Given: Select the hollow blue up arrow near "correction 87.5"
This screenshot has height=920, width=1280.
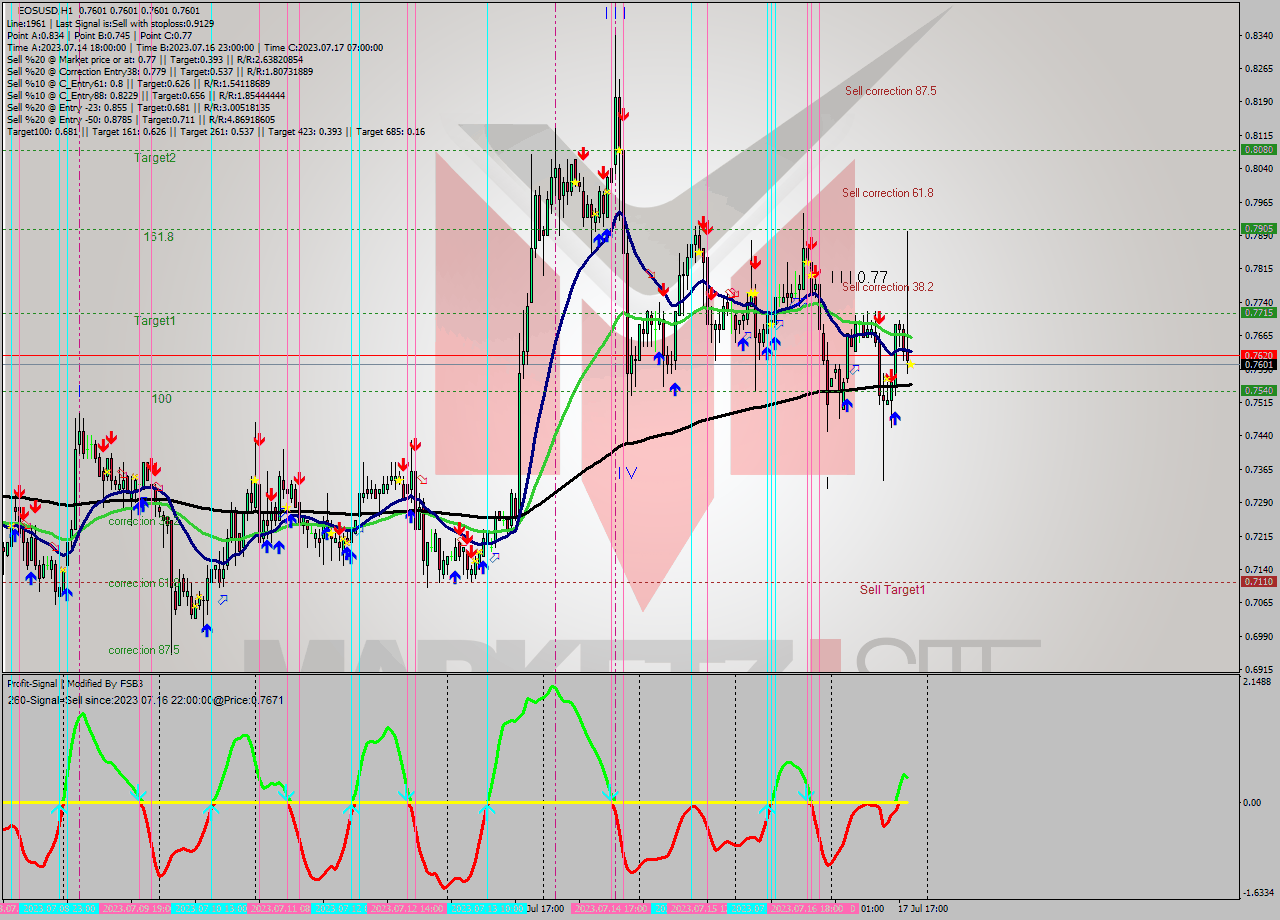Looking at the screenshot, I should tap(223, 600).
